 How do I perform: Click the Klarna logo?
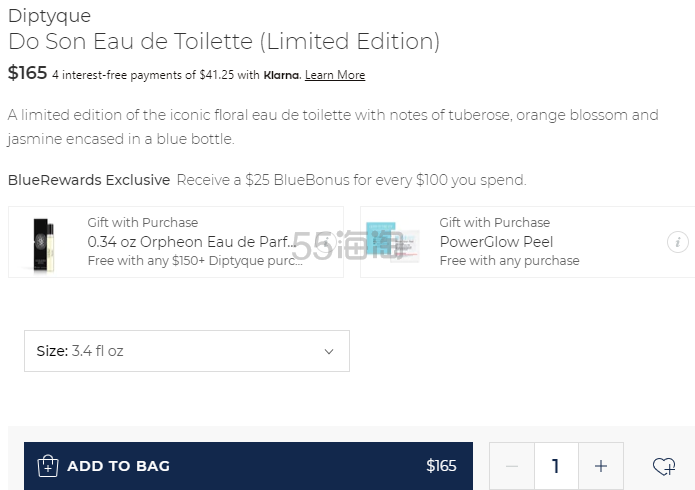point(281,75)
